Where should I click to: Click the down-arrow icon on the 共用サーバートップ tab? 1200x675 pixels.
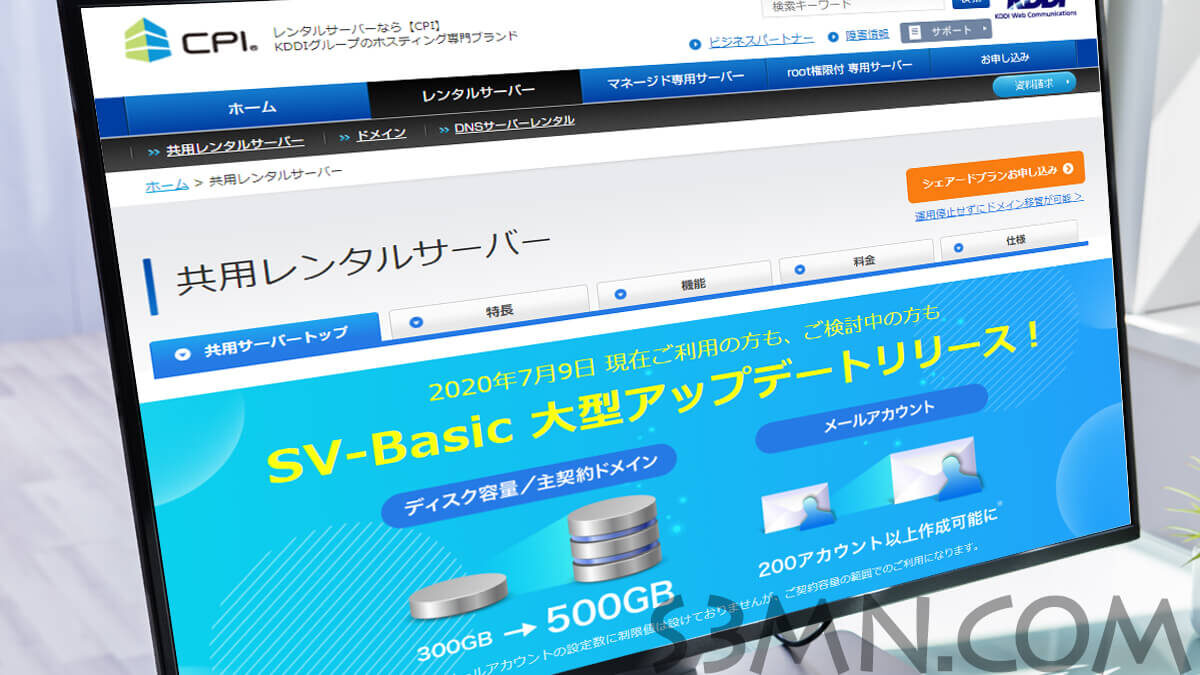(182, 354)
